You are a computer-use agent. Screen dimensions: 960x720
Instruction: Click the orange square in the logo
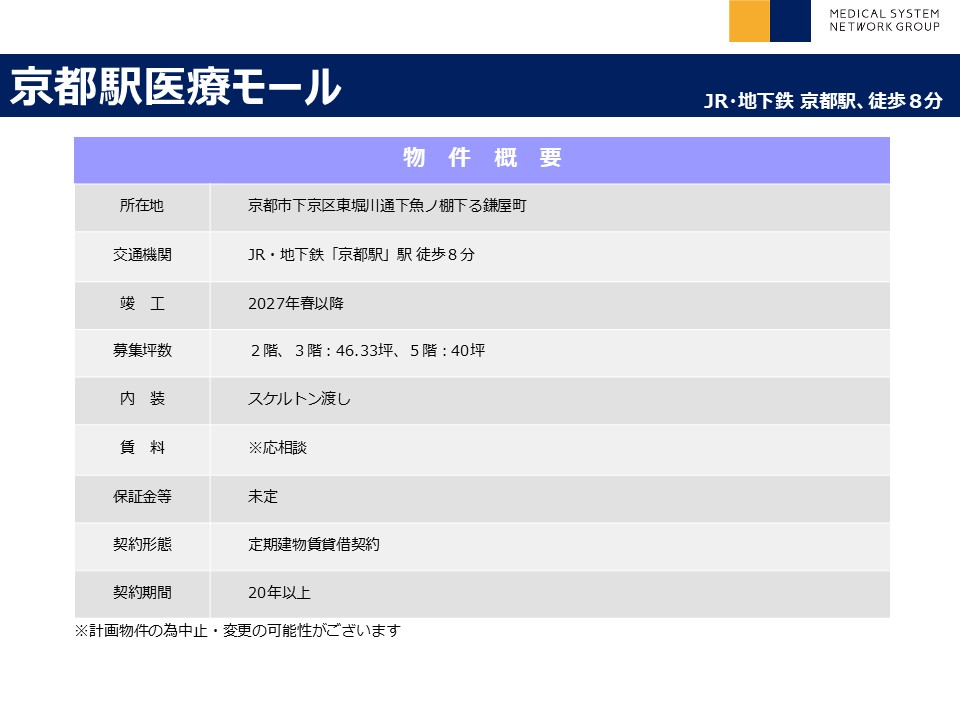point(749,21)
